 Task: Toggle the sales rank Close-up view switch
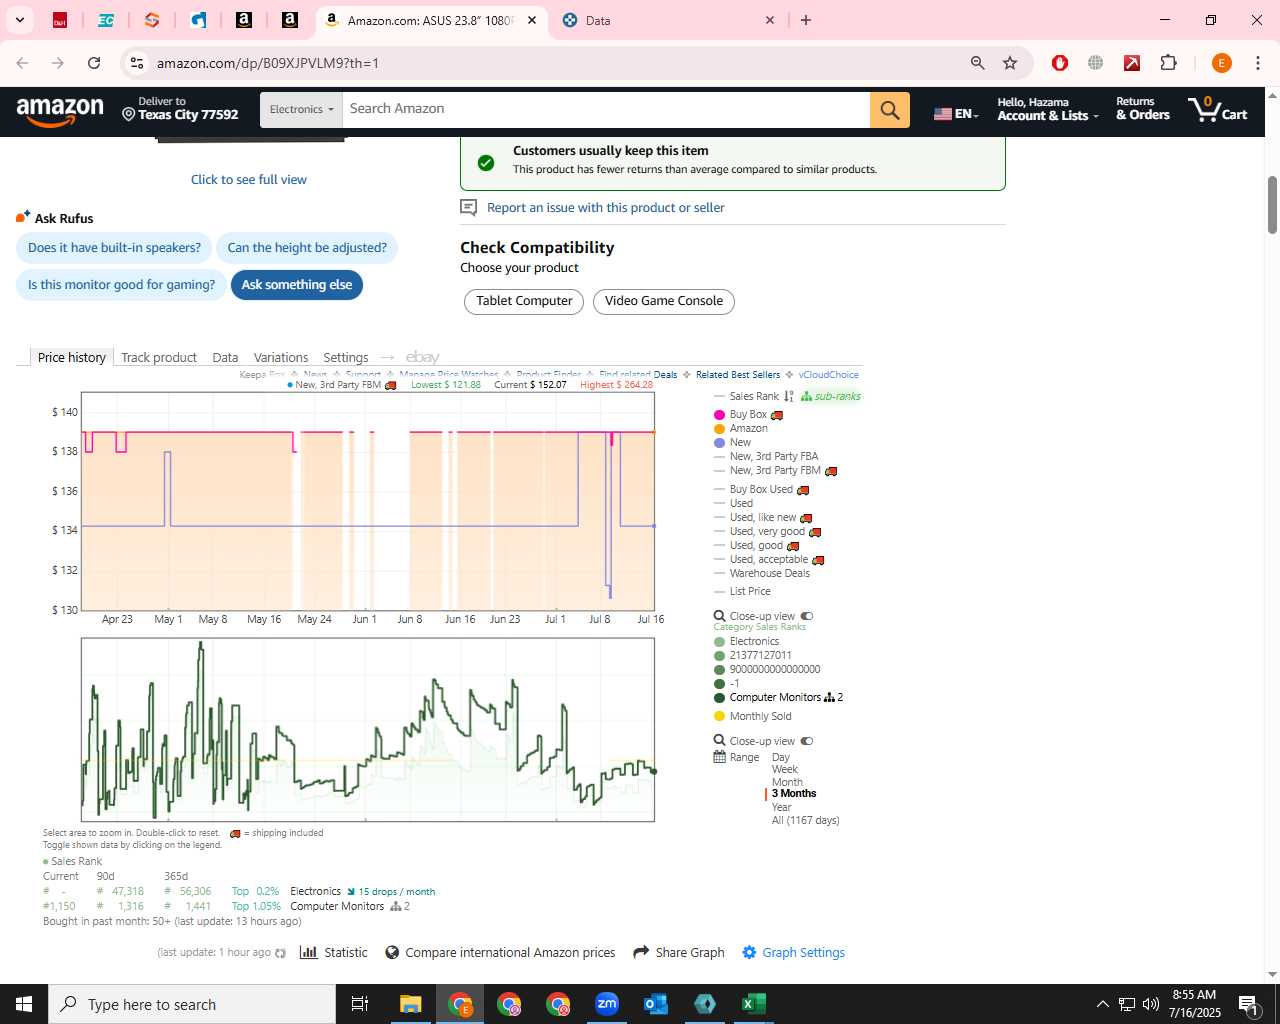pos(807,741)
